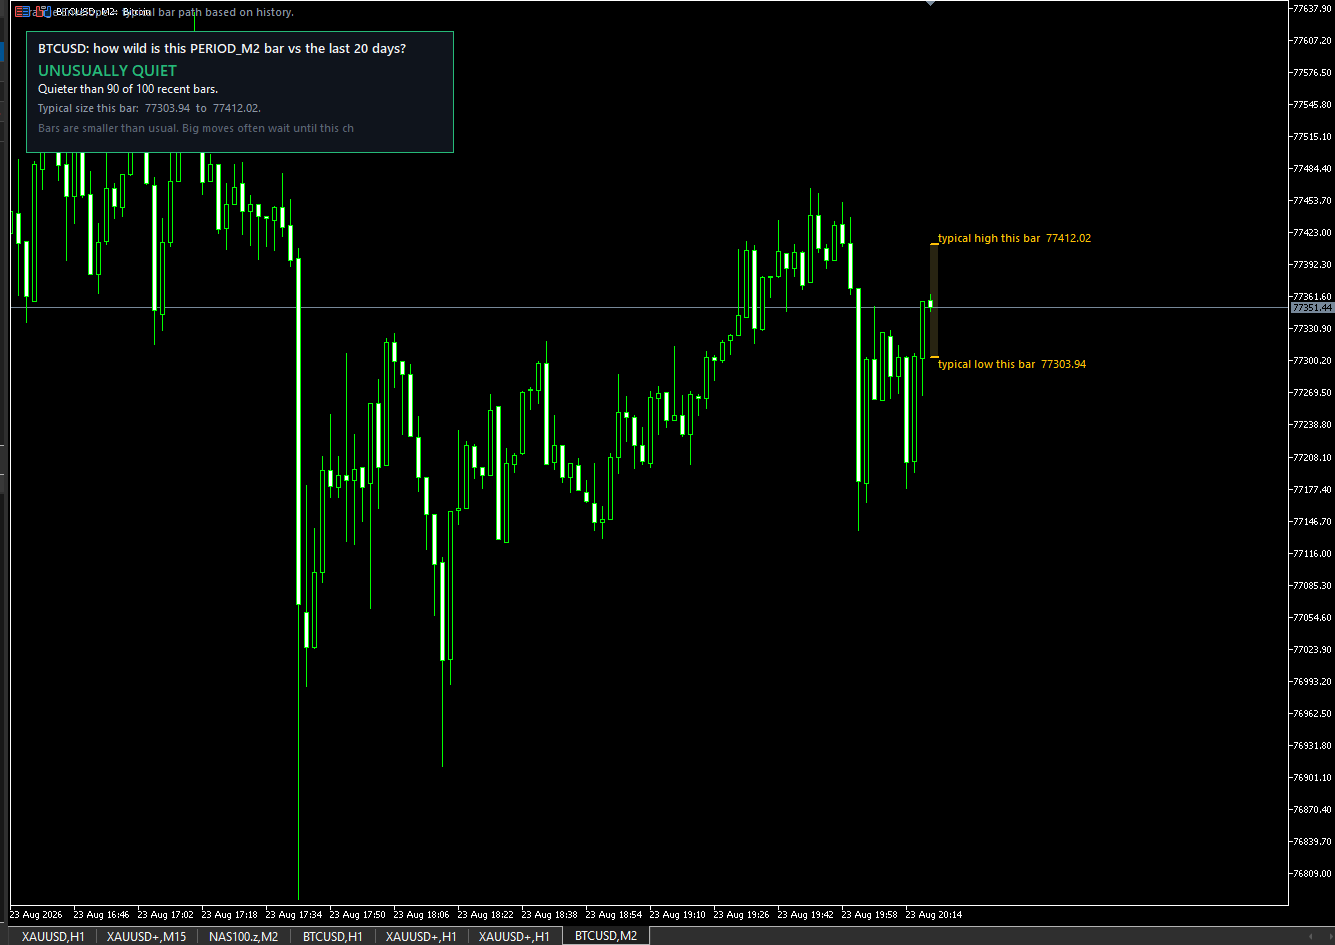This screenshot has width=1335, height=945.
Task: Open the XAUUSD+,M15 chart tab
Action: coord(146,936)
